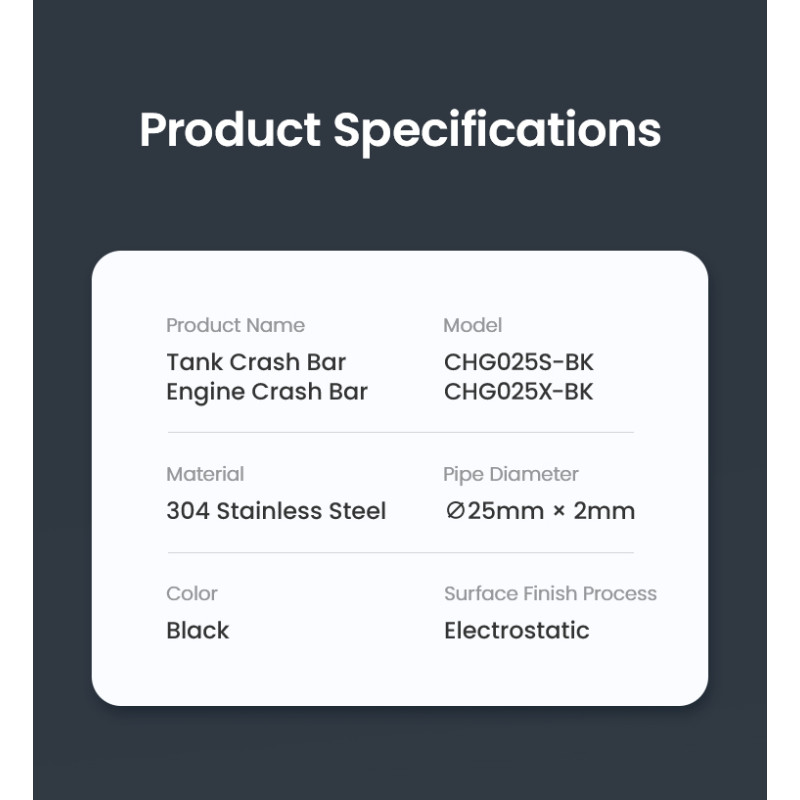
Task: Select the "Color" field label
Action: (x=192, y=593)
